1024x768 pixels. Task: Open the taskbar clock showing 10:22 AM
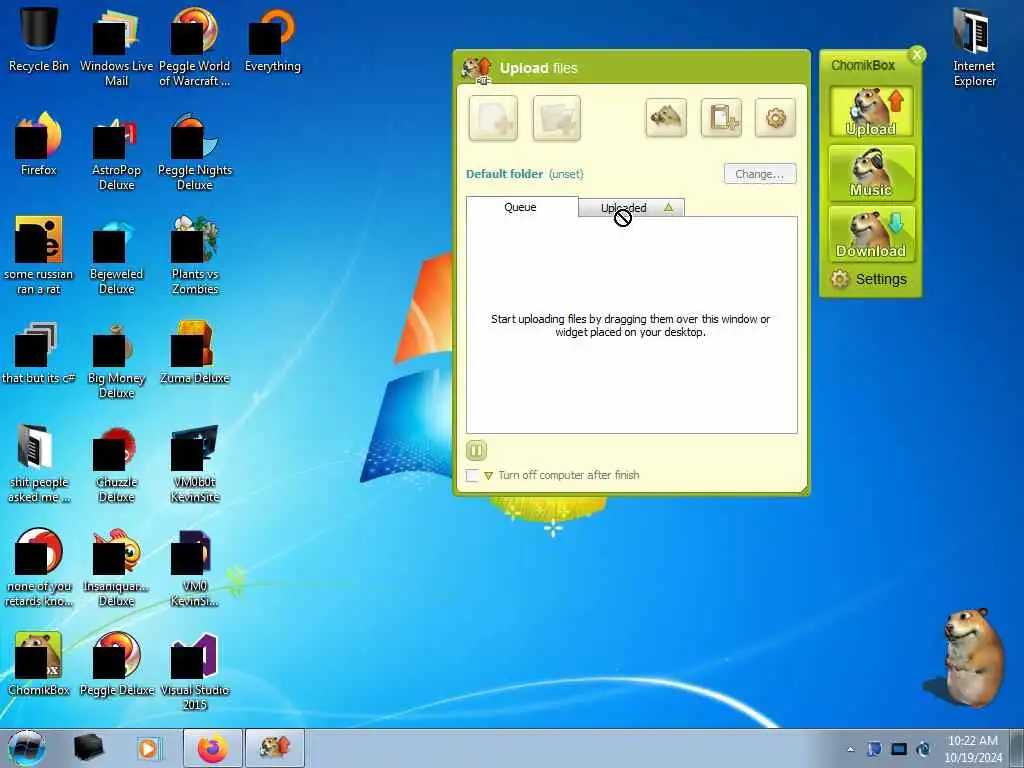972,748
